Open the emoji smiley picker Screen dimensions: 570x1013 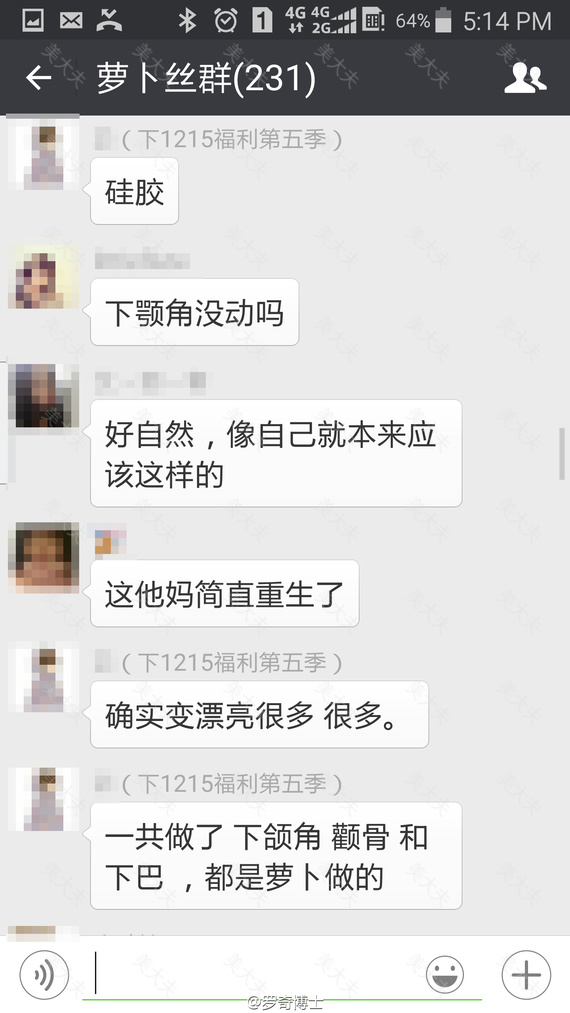pyautogui.click(x=445, y=974)
